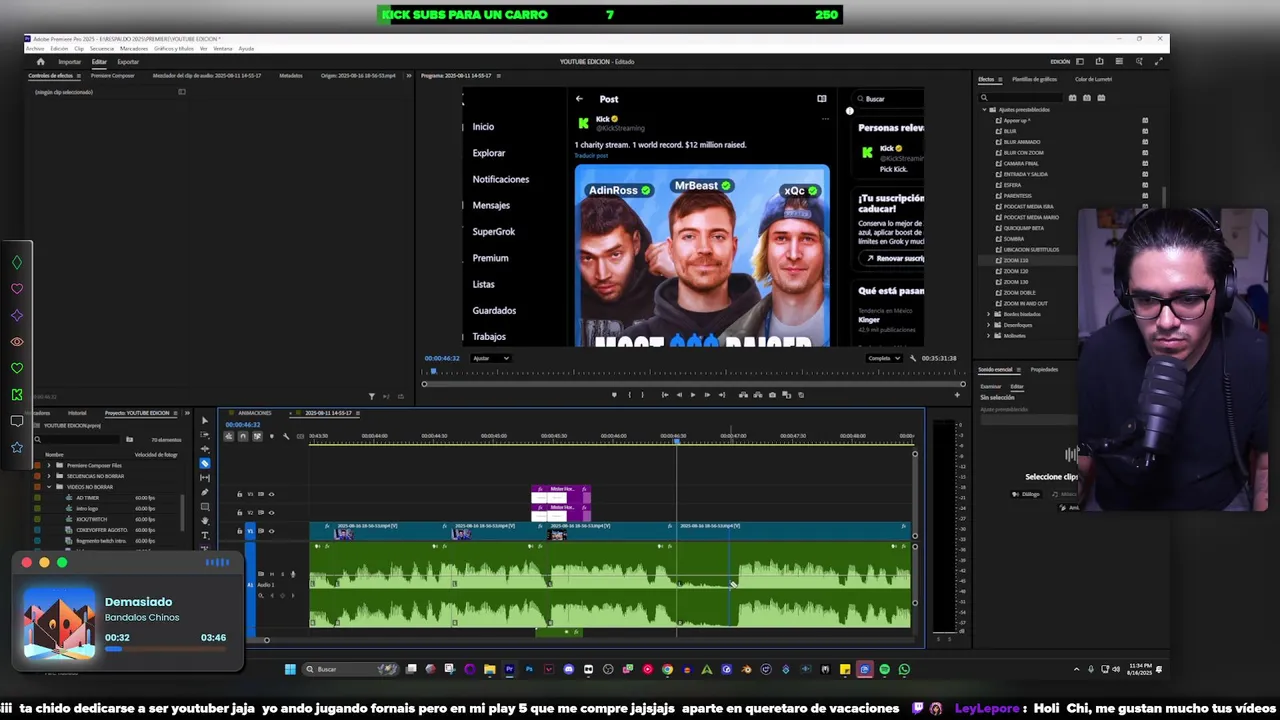Image resolution: width=1280 pixels, height=720 pixels.
Task: Select the Pen tool
Action: 205,492
